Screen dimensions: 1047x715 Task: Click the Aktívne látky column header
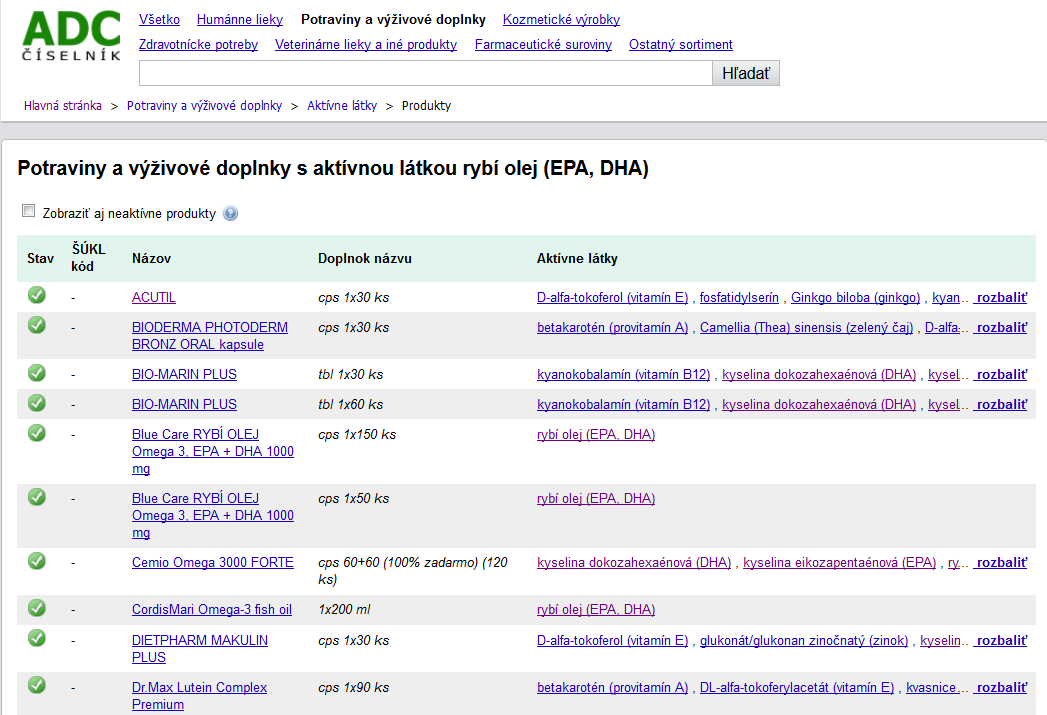coord(577,258)
